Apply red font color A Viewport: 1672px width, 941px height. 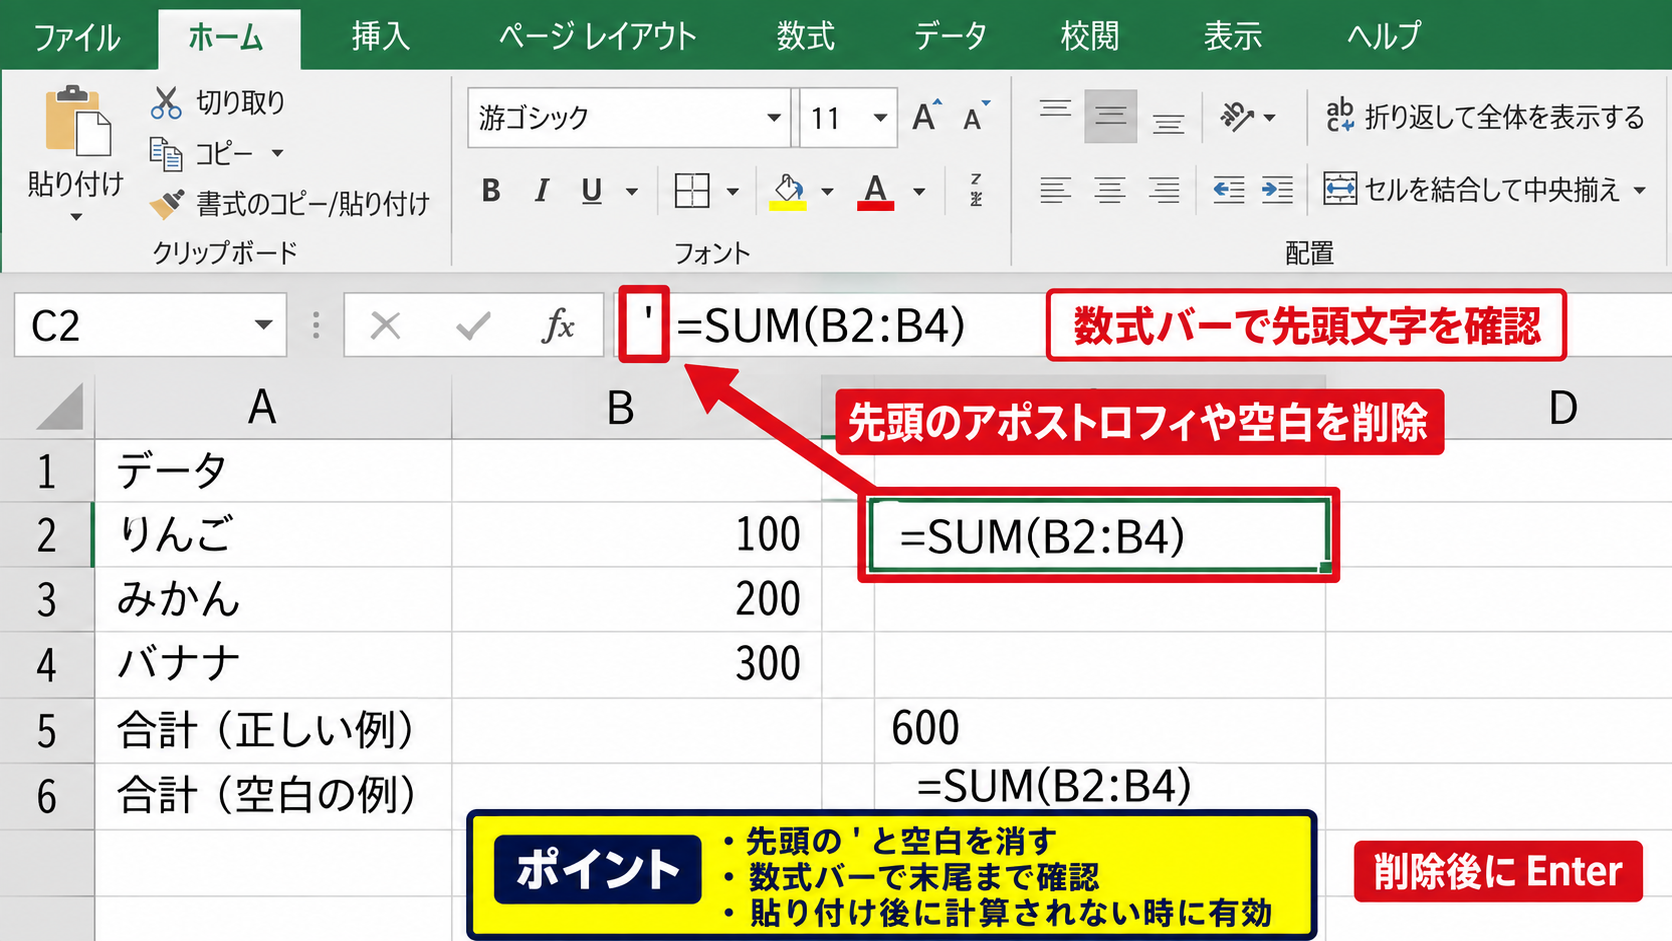pos(876,190)
